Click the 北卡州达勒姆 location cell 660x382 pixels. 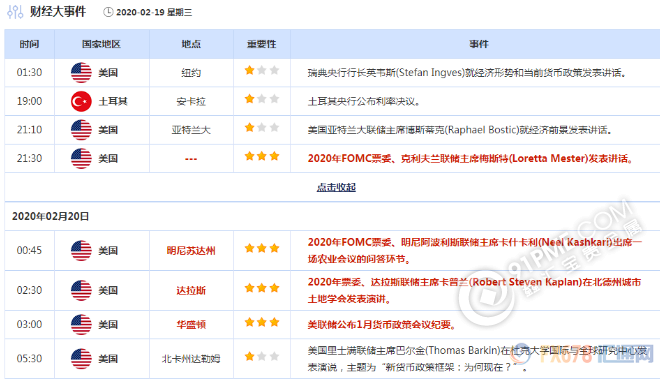pos(191,359)
